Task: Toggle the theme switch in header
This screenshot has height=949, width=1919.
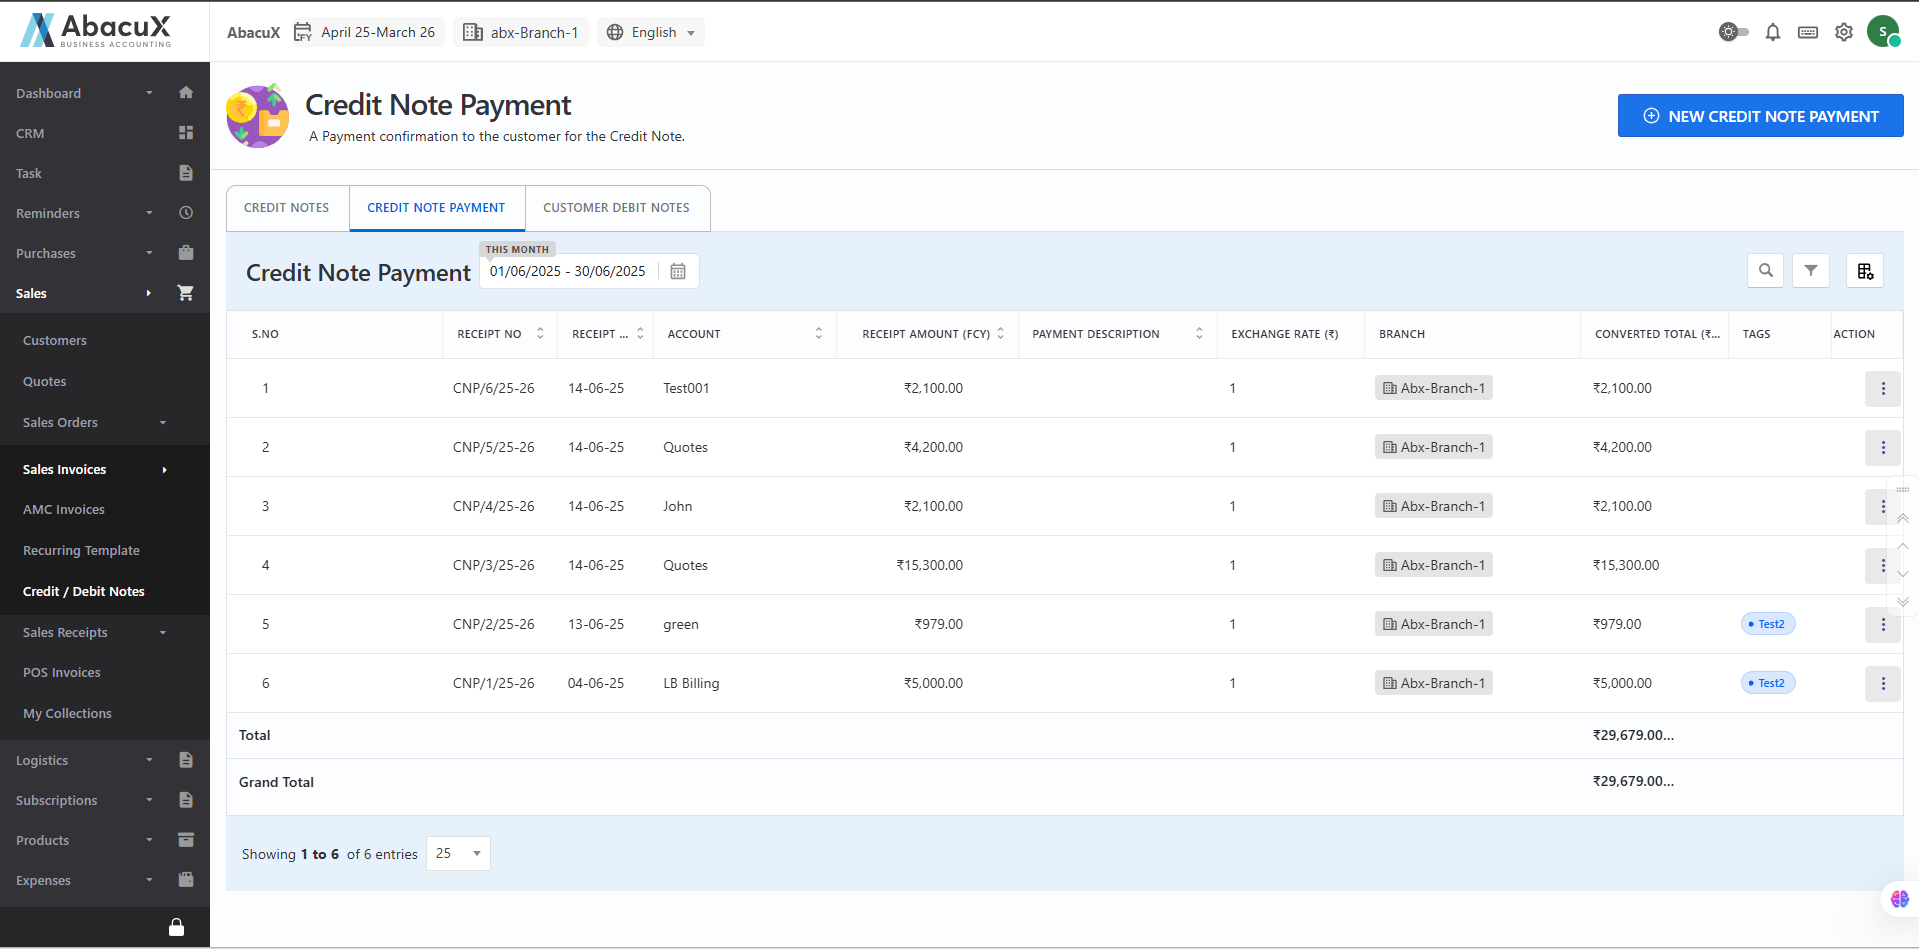Action: pos(1733,33)
